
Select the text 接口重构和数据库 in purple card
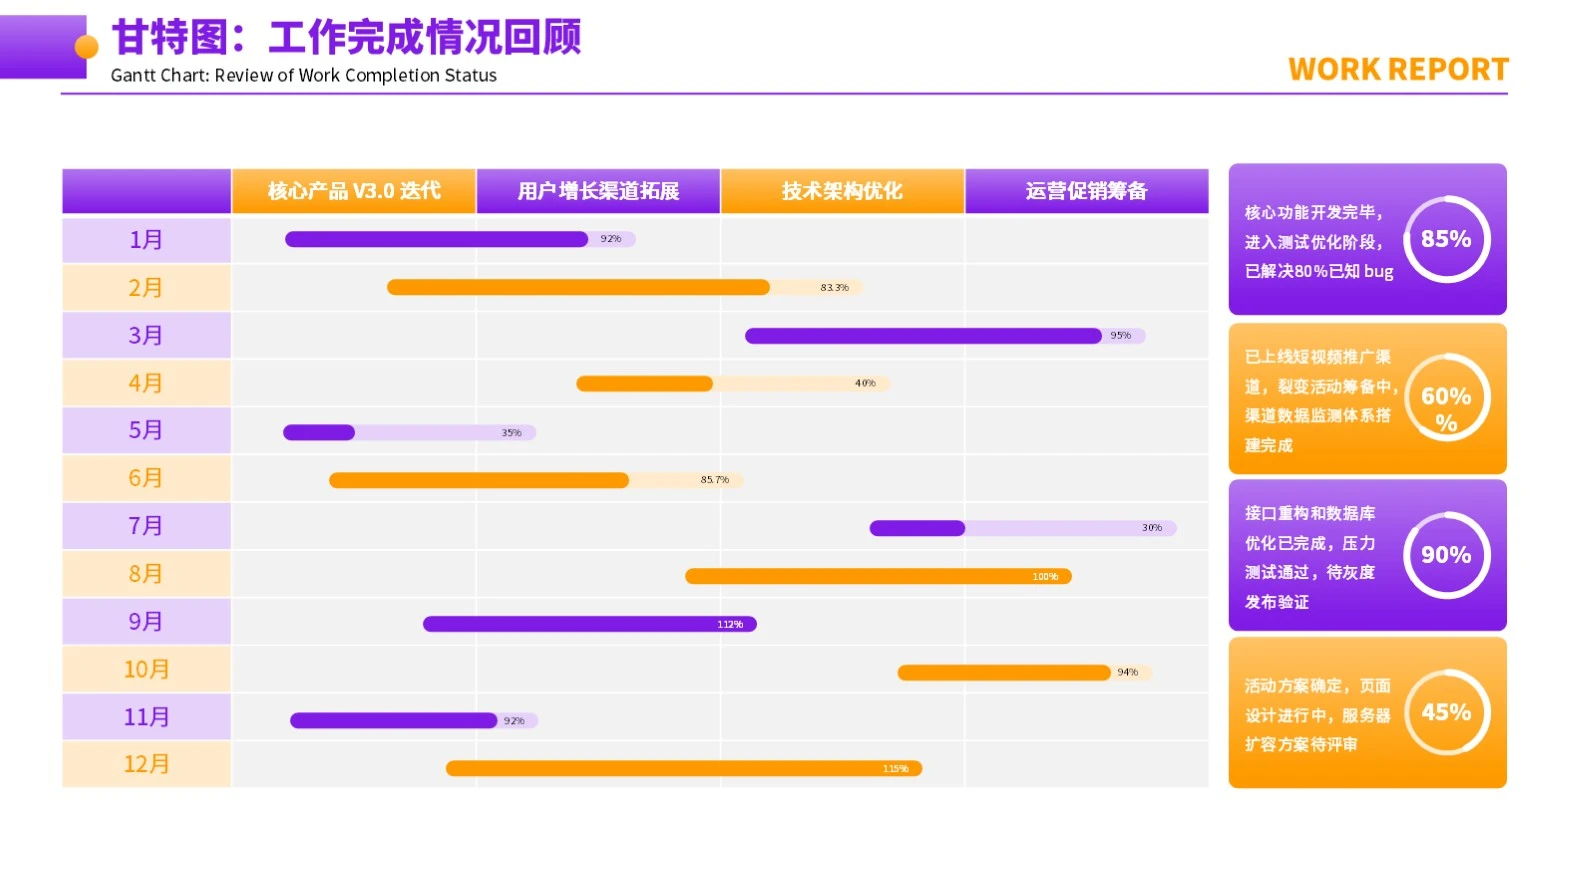[1310, 513]
